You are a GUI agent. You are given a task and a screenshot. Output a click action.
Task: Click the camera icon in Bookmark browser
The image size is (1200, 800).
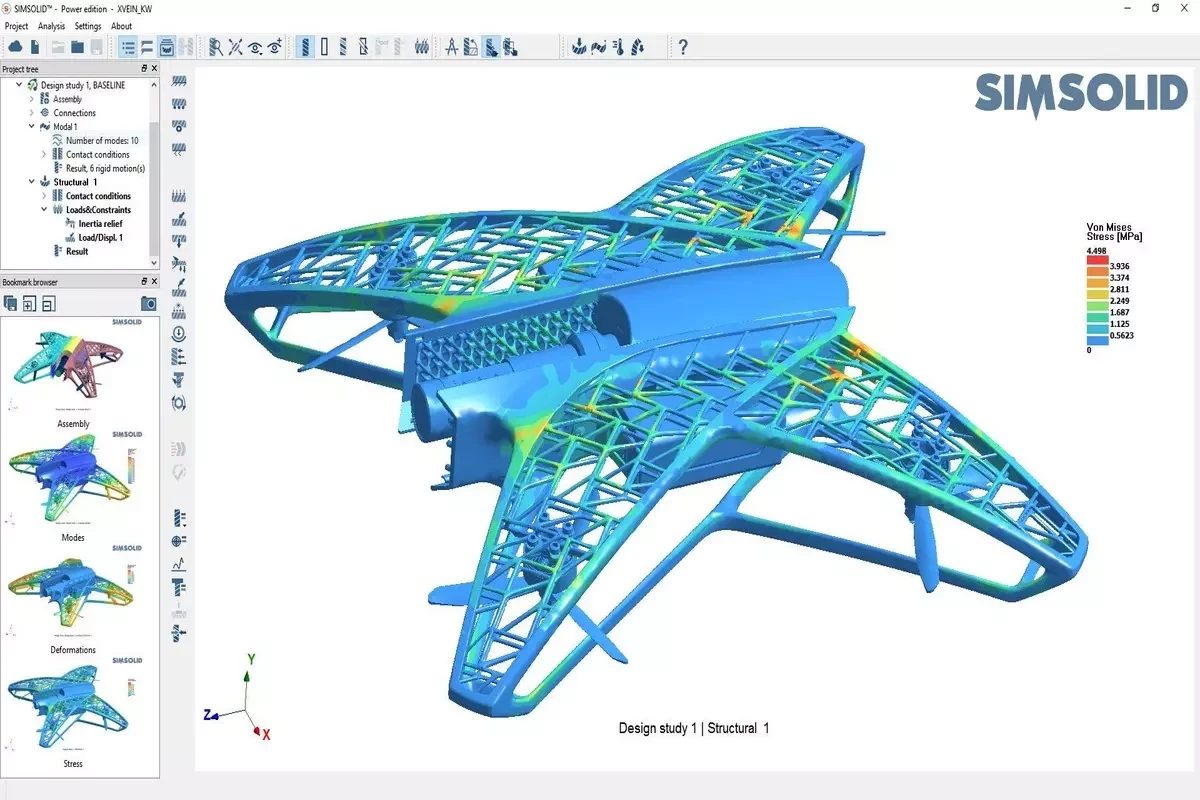148,303
